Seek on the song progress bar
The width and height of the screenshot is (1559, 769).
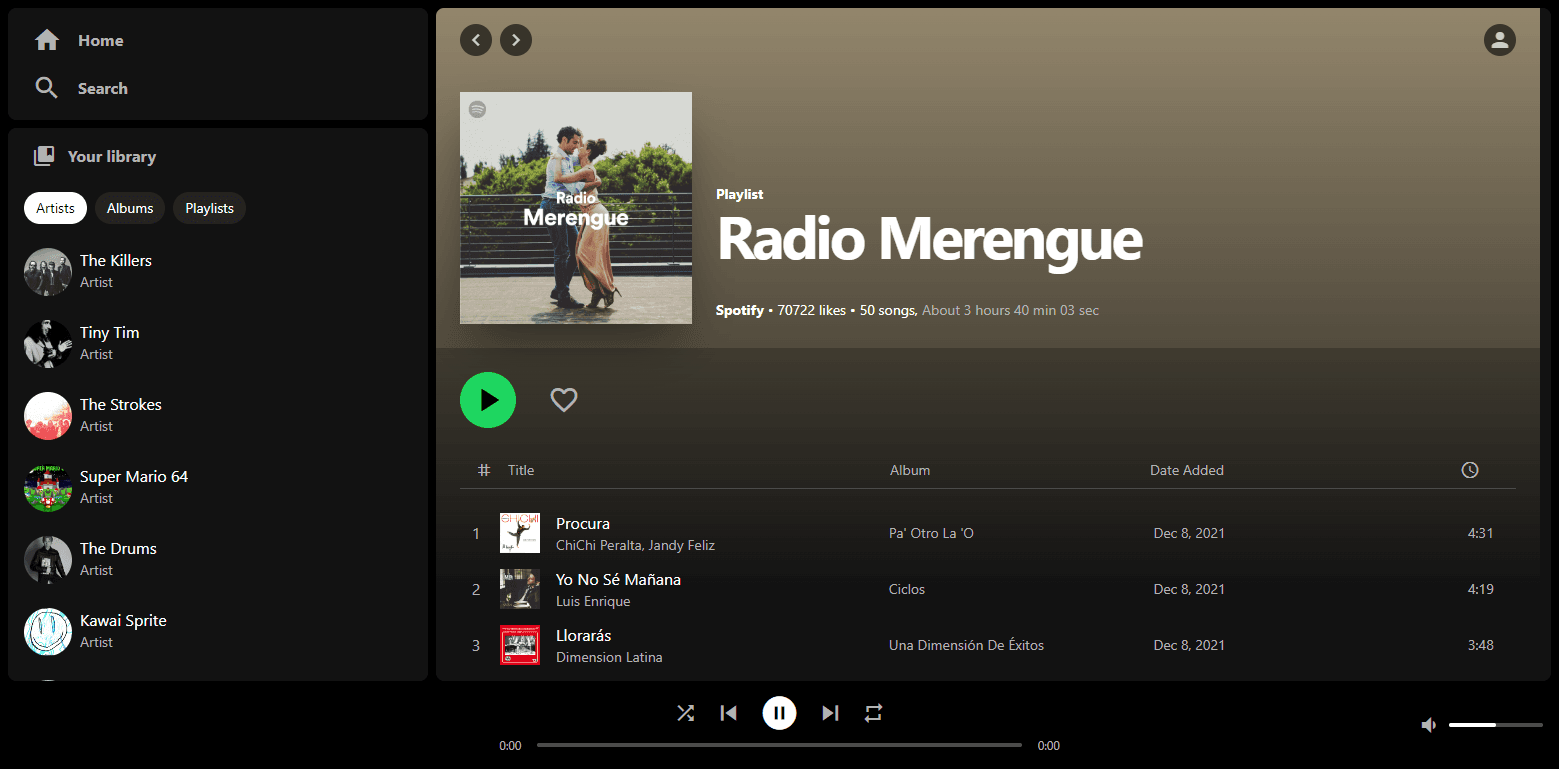coord(779,745)
